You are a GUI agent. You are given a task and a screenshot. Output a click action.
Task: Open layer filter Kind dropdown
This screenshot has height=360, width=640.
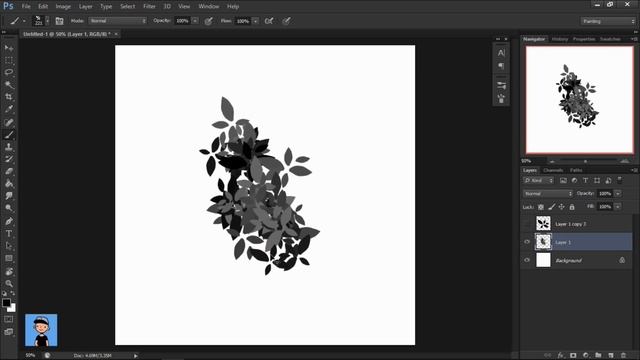pyautogui.click(x=538, y=180)
